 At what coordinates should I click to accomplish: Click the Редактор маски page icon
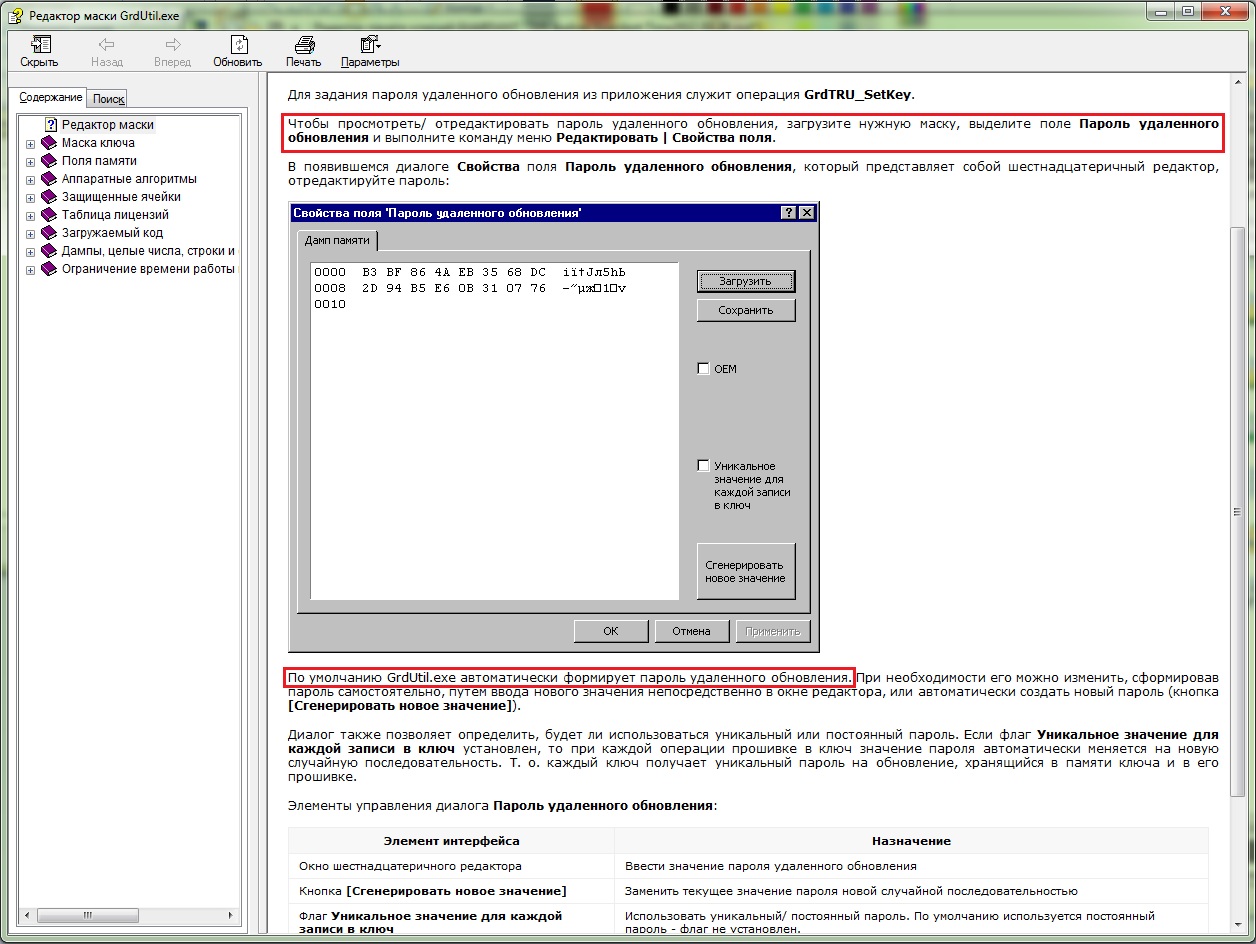click(51, 125)
